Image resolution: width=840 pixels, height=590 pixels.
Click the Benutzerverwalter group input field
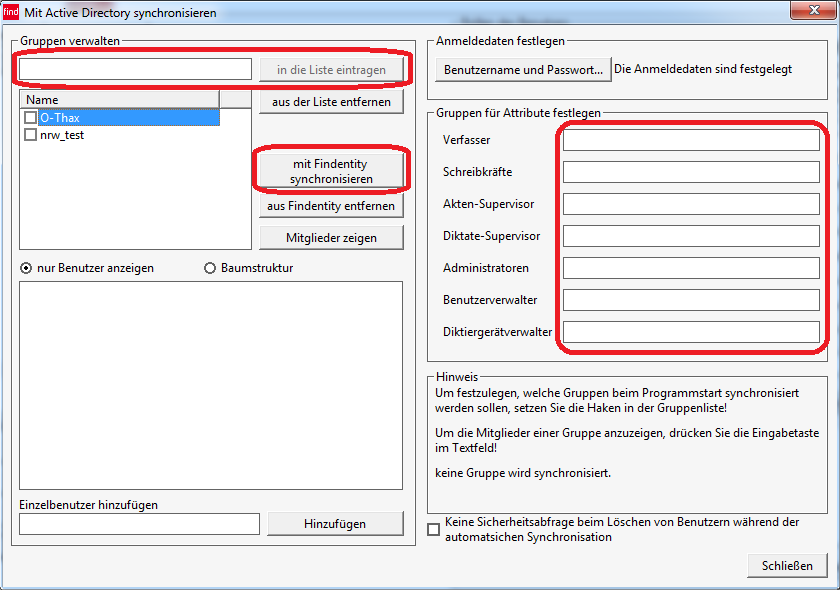coord(691,300)
